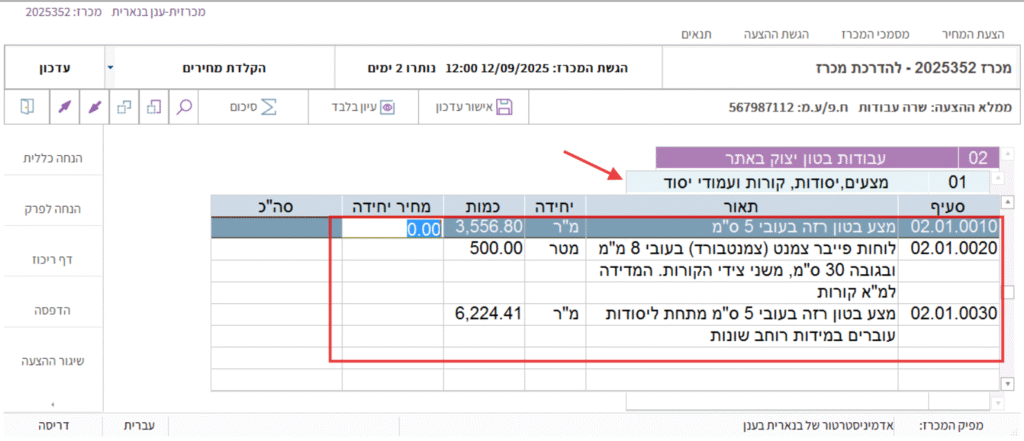Toggle עיון בלבד view-only eye icon

point(388,106)
